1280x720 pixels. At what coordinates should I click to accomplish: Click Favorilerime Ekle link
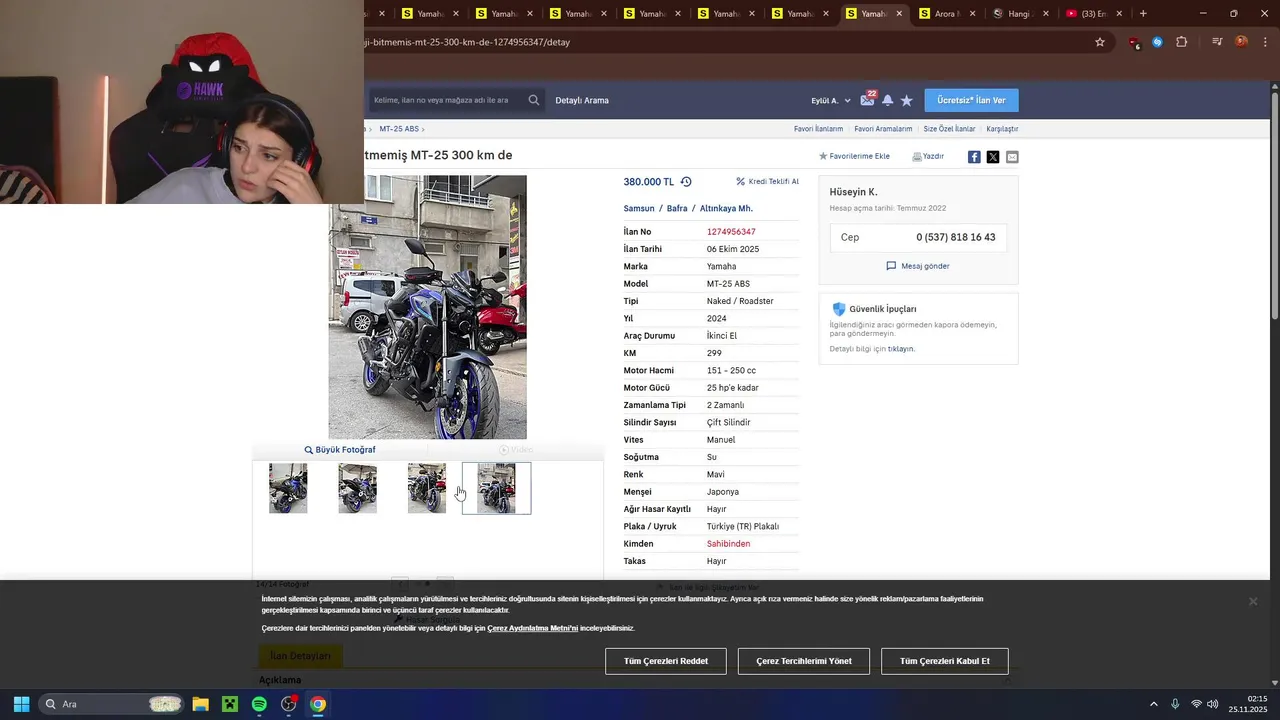854,156
